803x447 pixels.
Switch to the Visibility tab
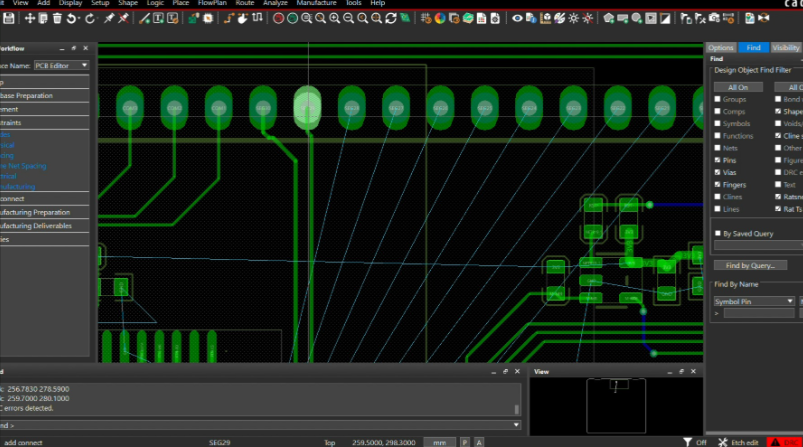click(x=786, y=48)
